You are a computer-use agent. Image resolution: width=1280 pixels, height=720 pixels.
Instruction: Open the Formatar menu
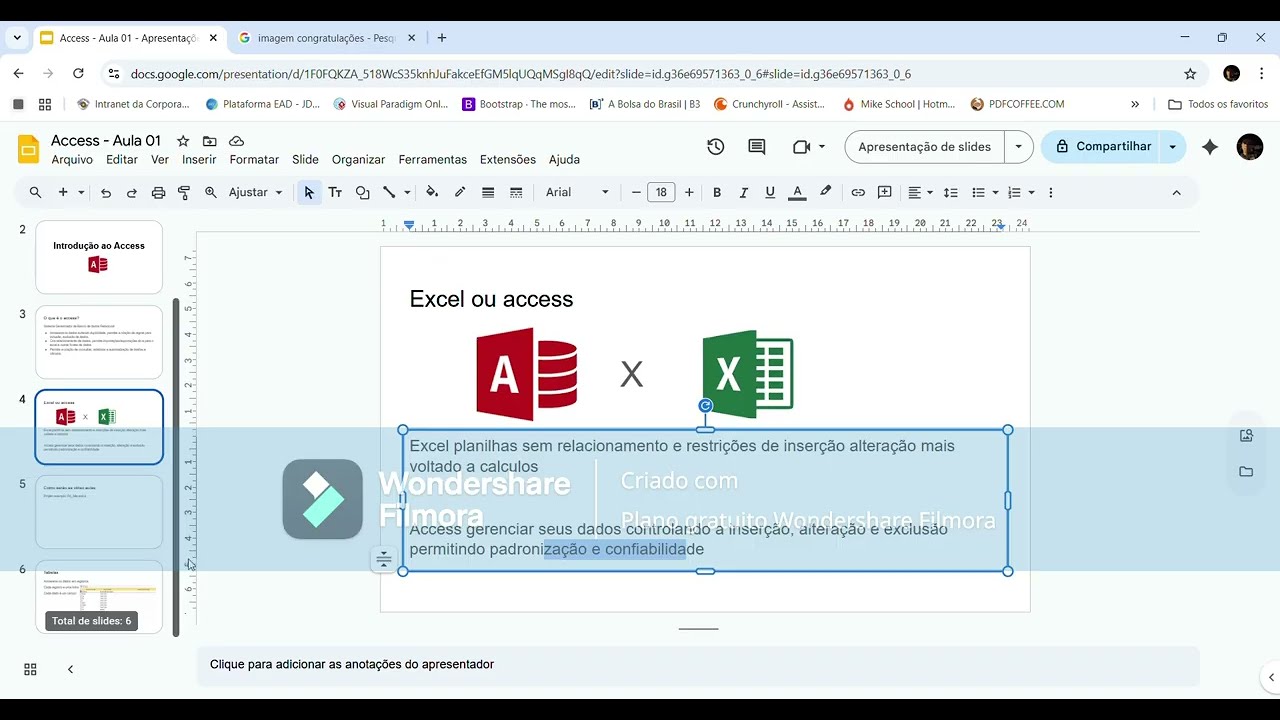254,160
